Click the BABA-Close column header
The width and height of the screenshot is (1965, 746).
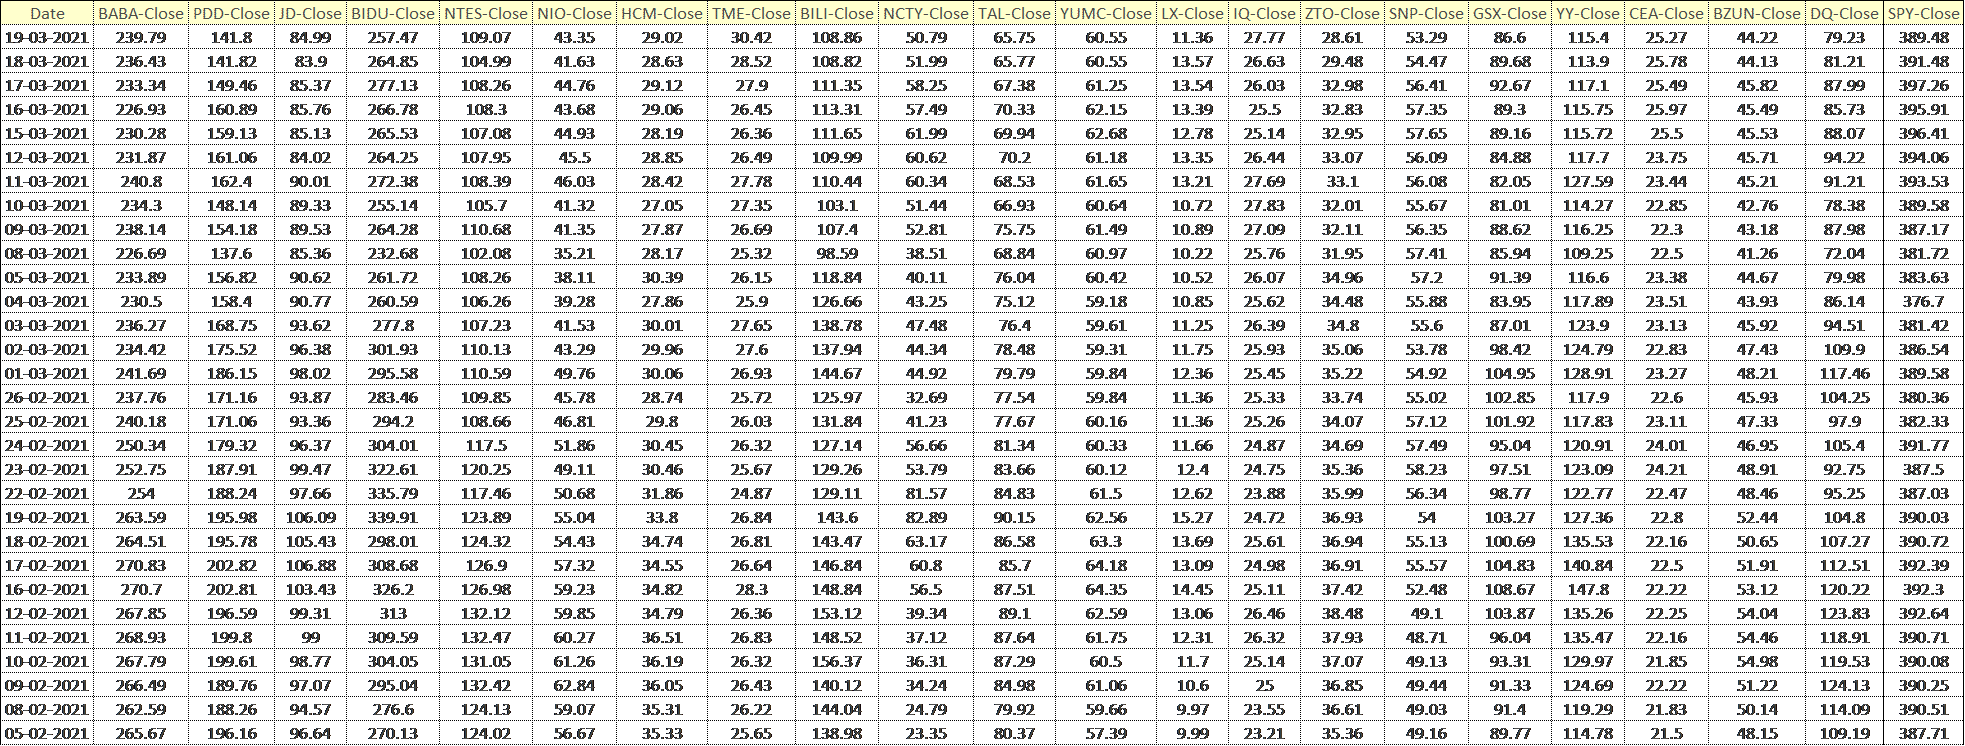(x=140, y=13)
